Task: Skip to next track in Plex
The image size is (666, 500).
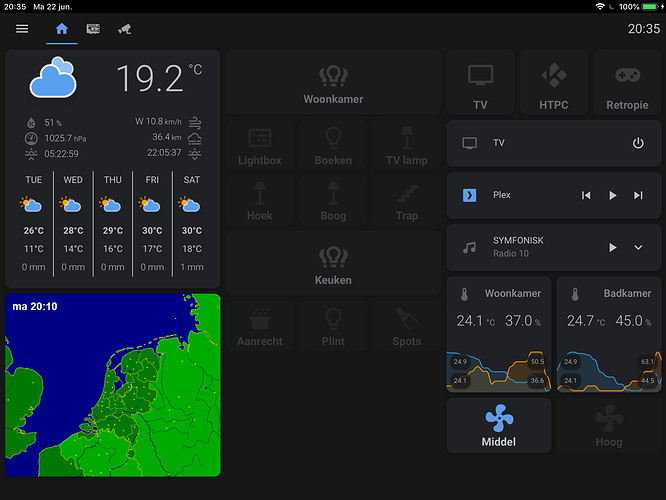Action: pyautogui.click(x=638, y=195)
